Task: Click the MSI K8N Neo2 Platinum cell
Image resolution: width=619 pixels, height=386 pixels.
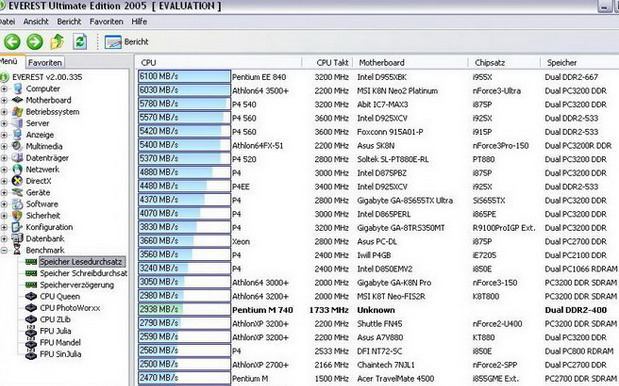Action: click(398, 91)
